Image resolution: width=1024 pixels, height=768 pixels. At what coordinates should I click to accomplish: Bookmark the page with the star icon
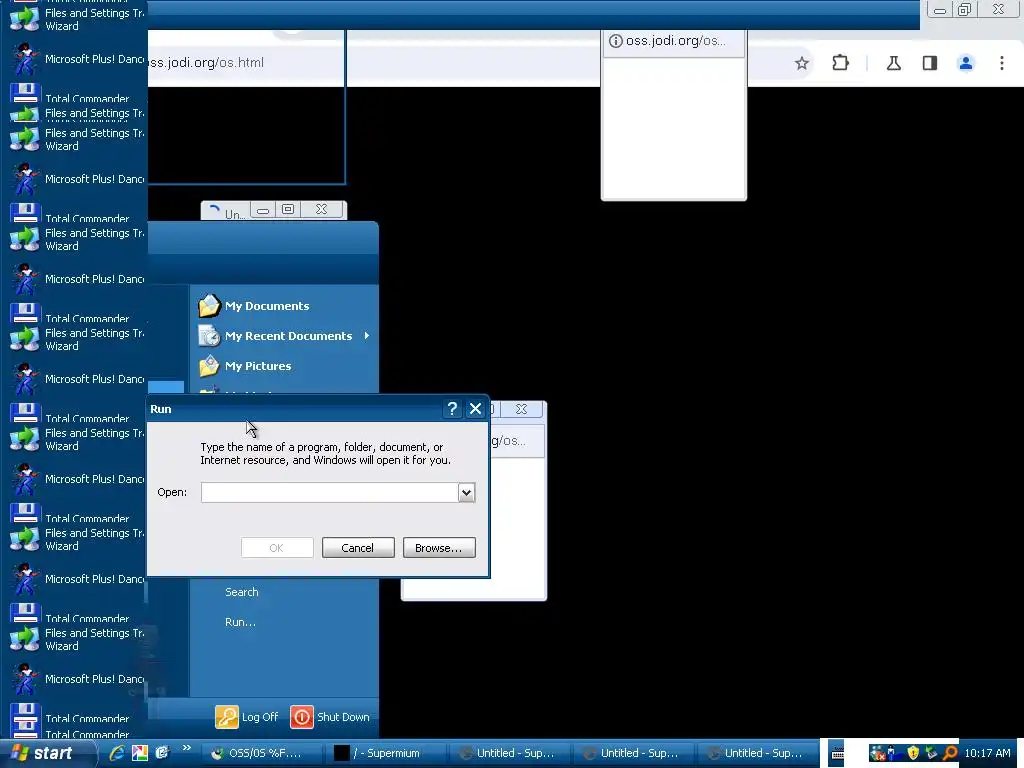[802, 63]
